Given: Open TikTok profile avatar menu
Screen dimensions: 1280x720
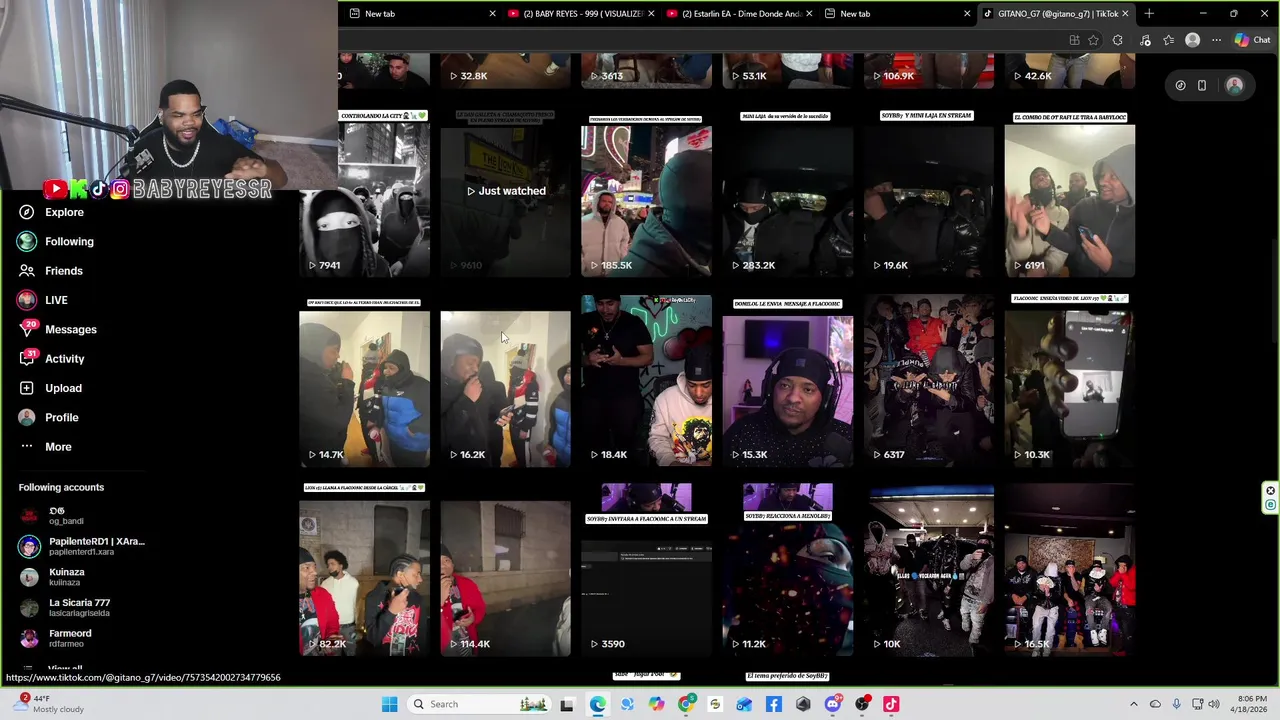Looking at the screenshot, I should [x=1234, y=86].
